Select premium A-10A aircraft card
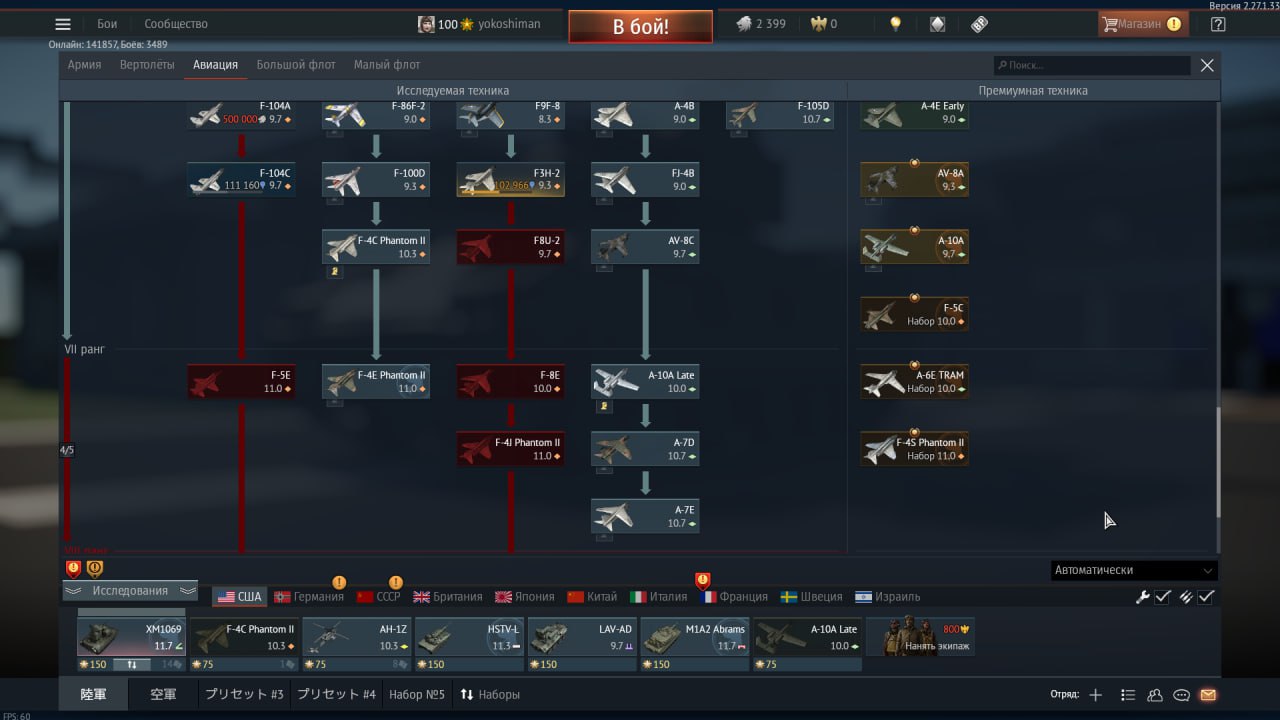The height and width of the screenshot is (720, 1280). click(x=915, y=247)
